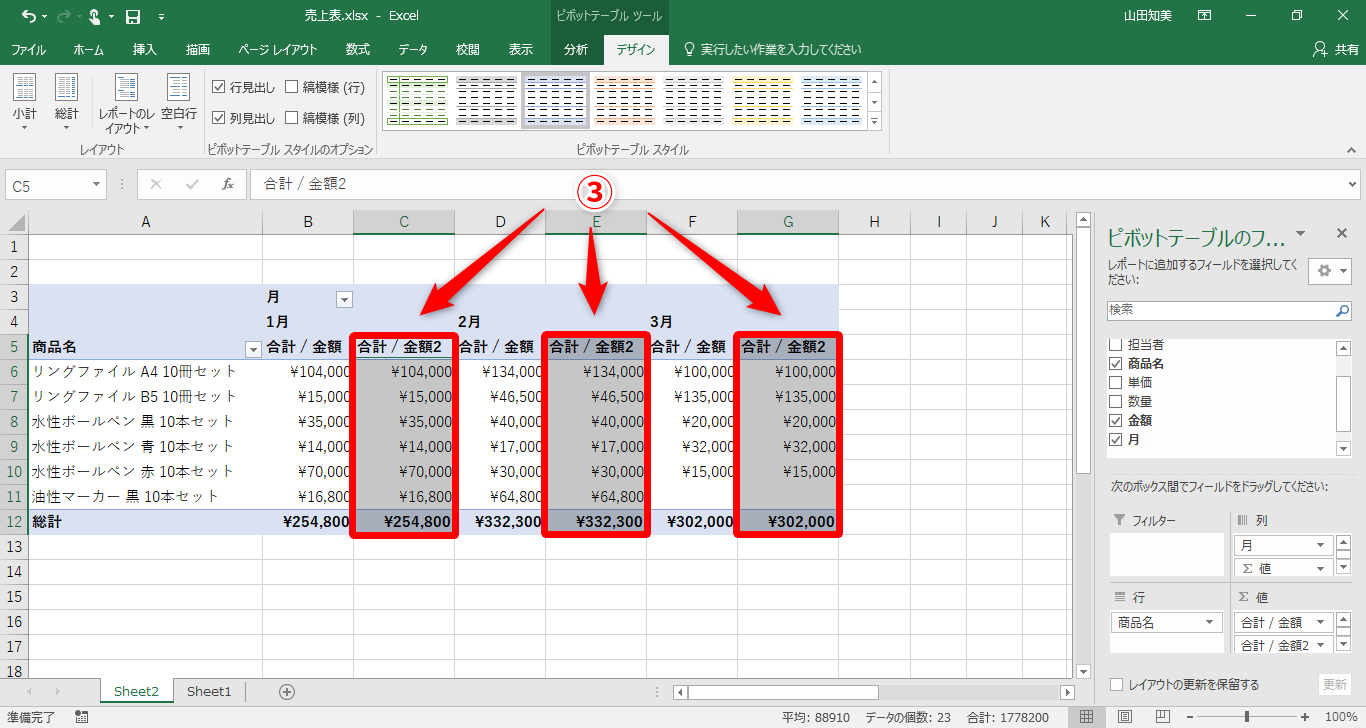Switch to the 数式 tab
The image size is (1366, 728).
[358, 49]
